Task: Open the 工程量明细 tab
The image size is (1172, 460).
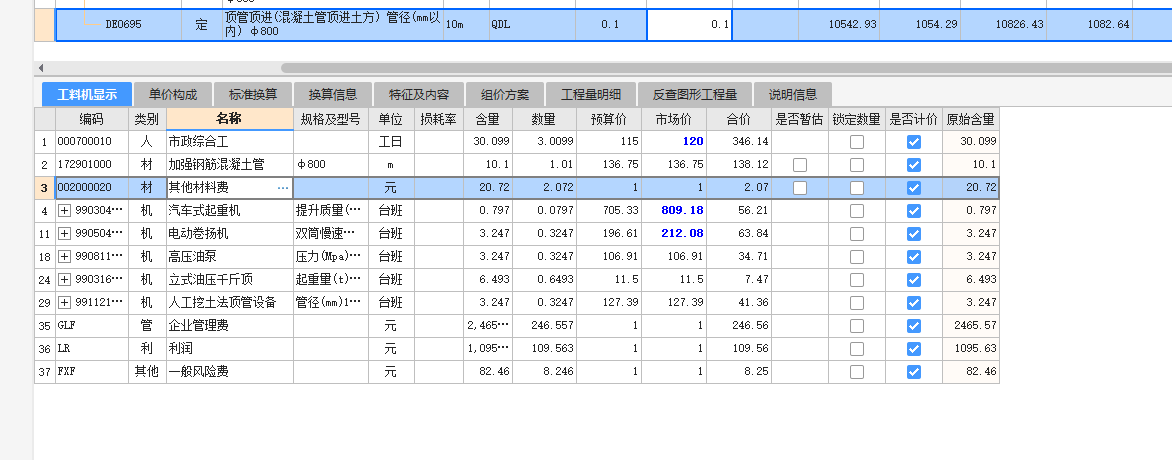Action: tap(590, 95)
